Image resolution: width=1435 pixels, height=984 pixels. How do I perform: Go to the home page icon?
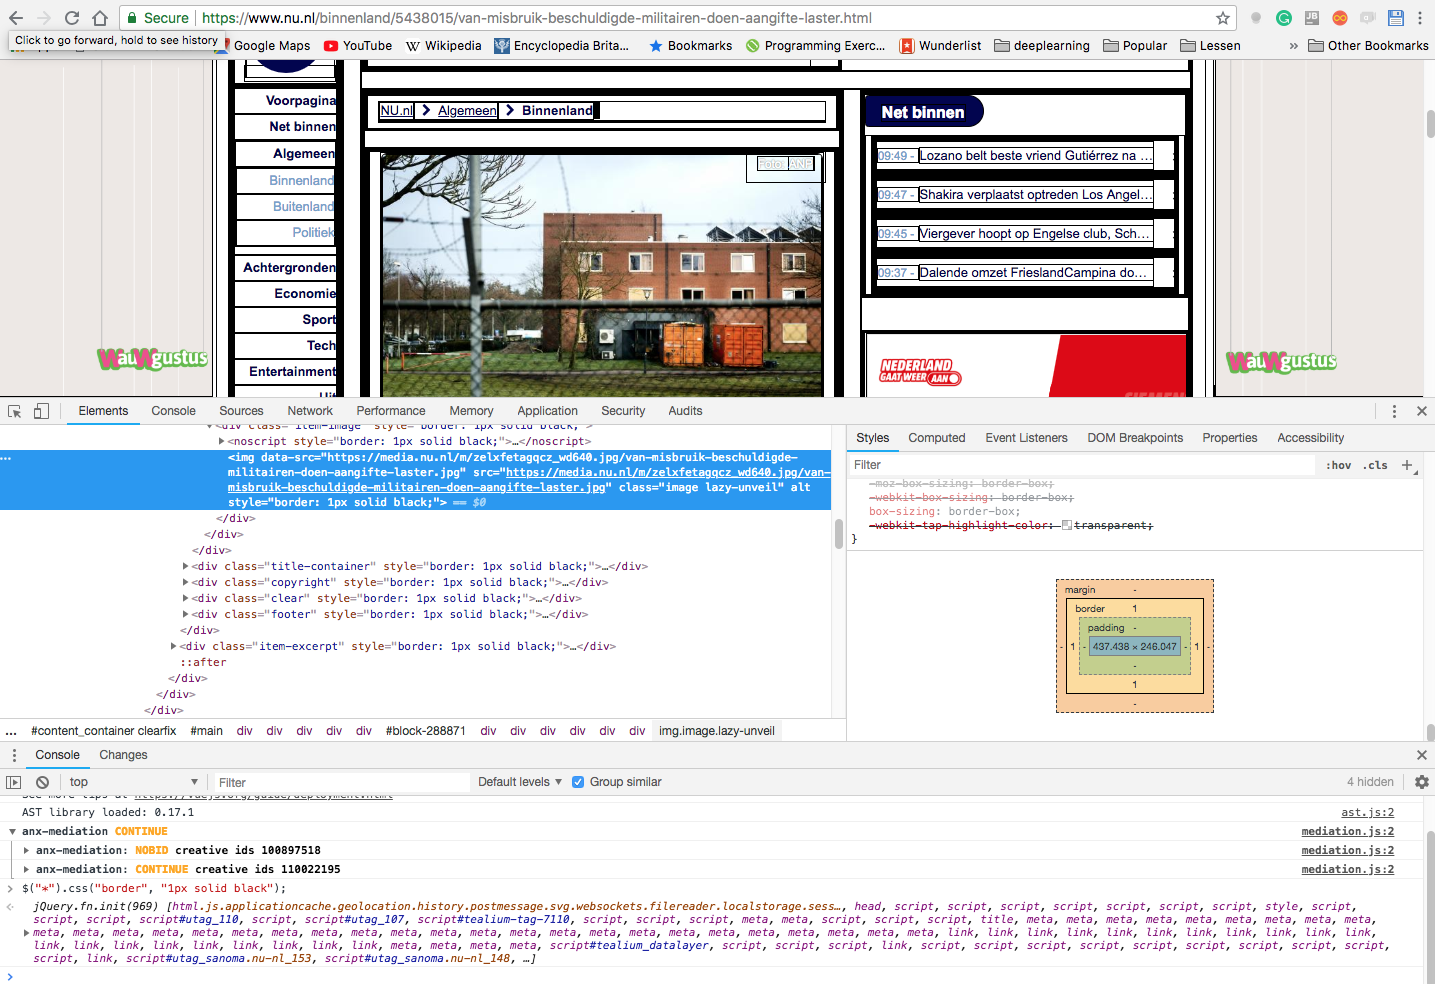click(100, 18)
